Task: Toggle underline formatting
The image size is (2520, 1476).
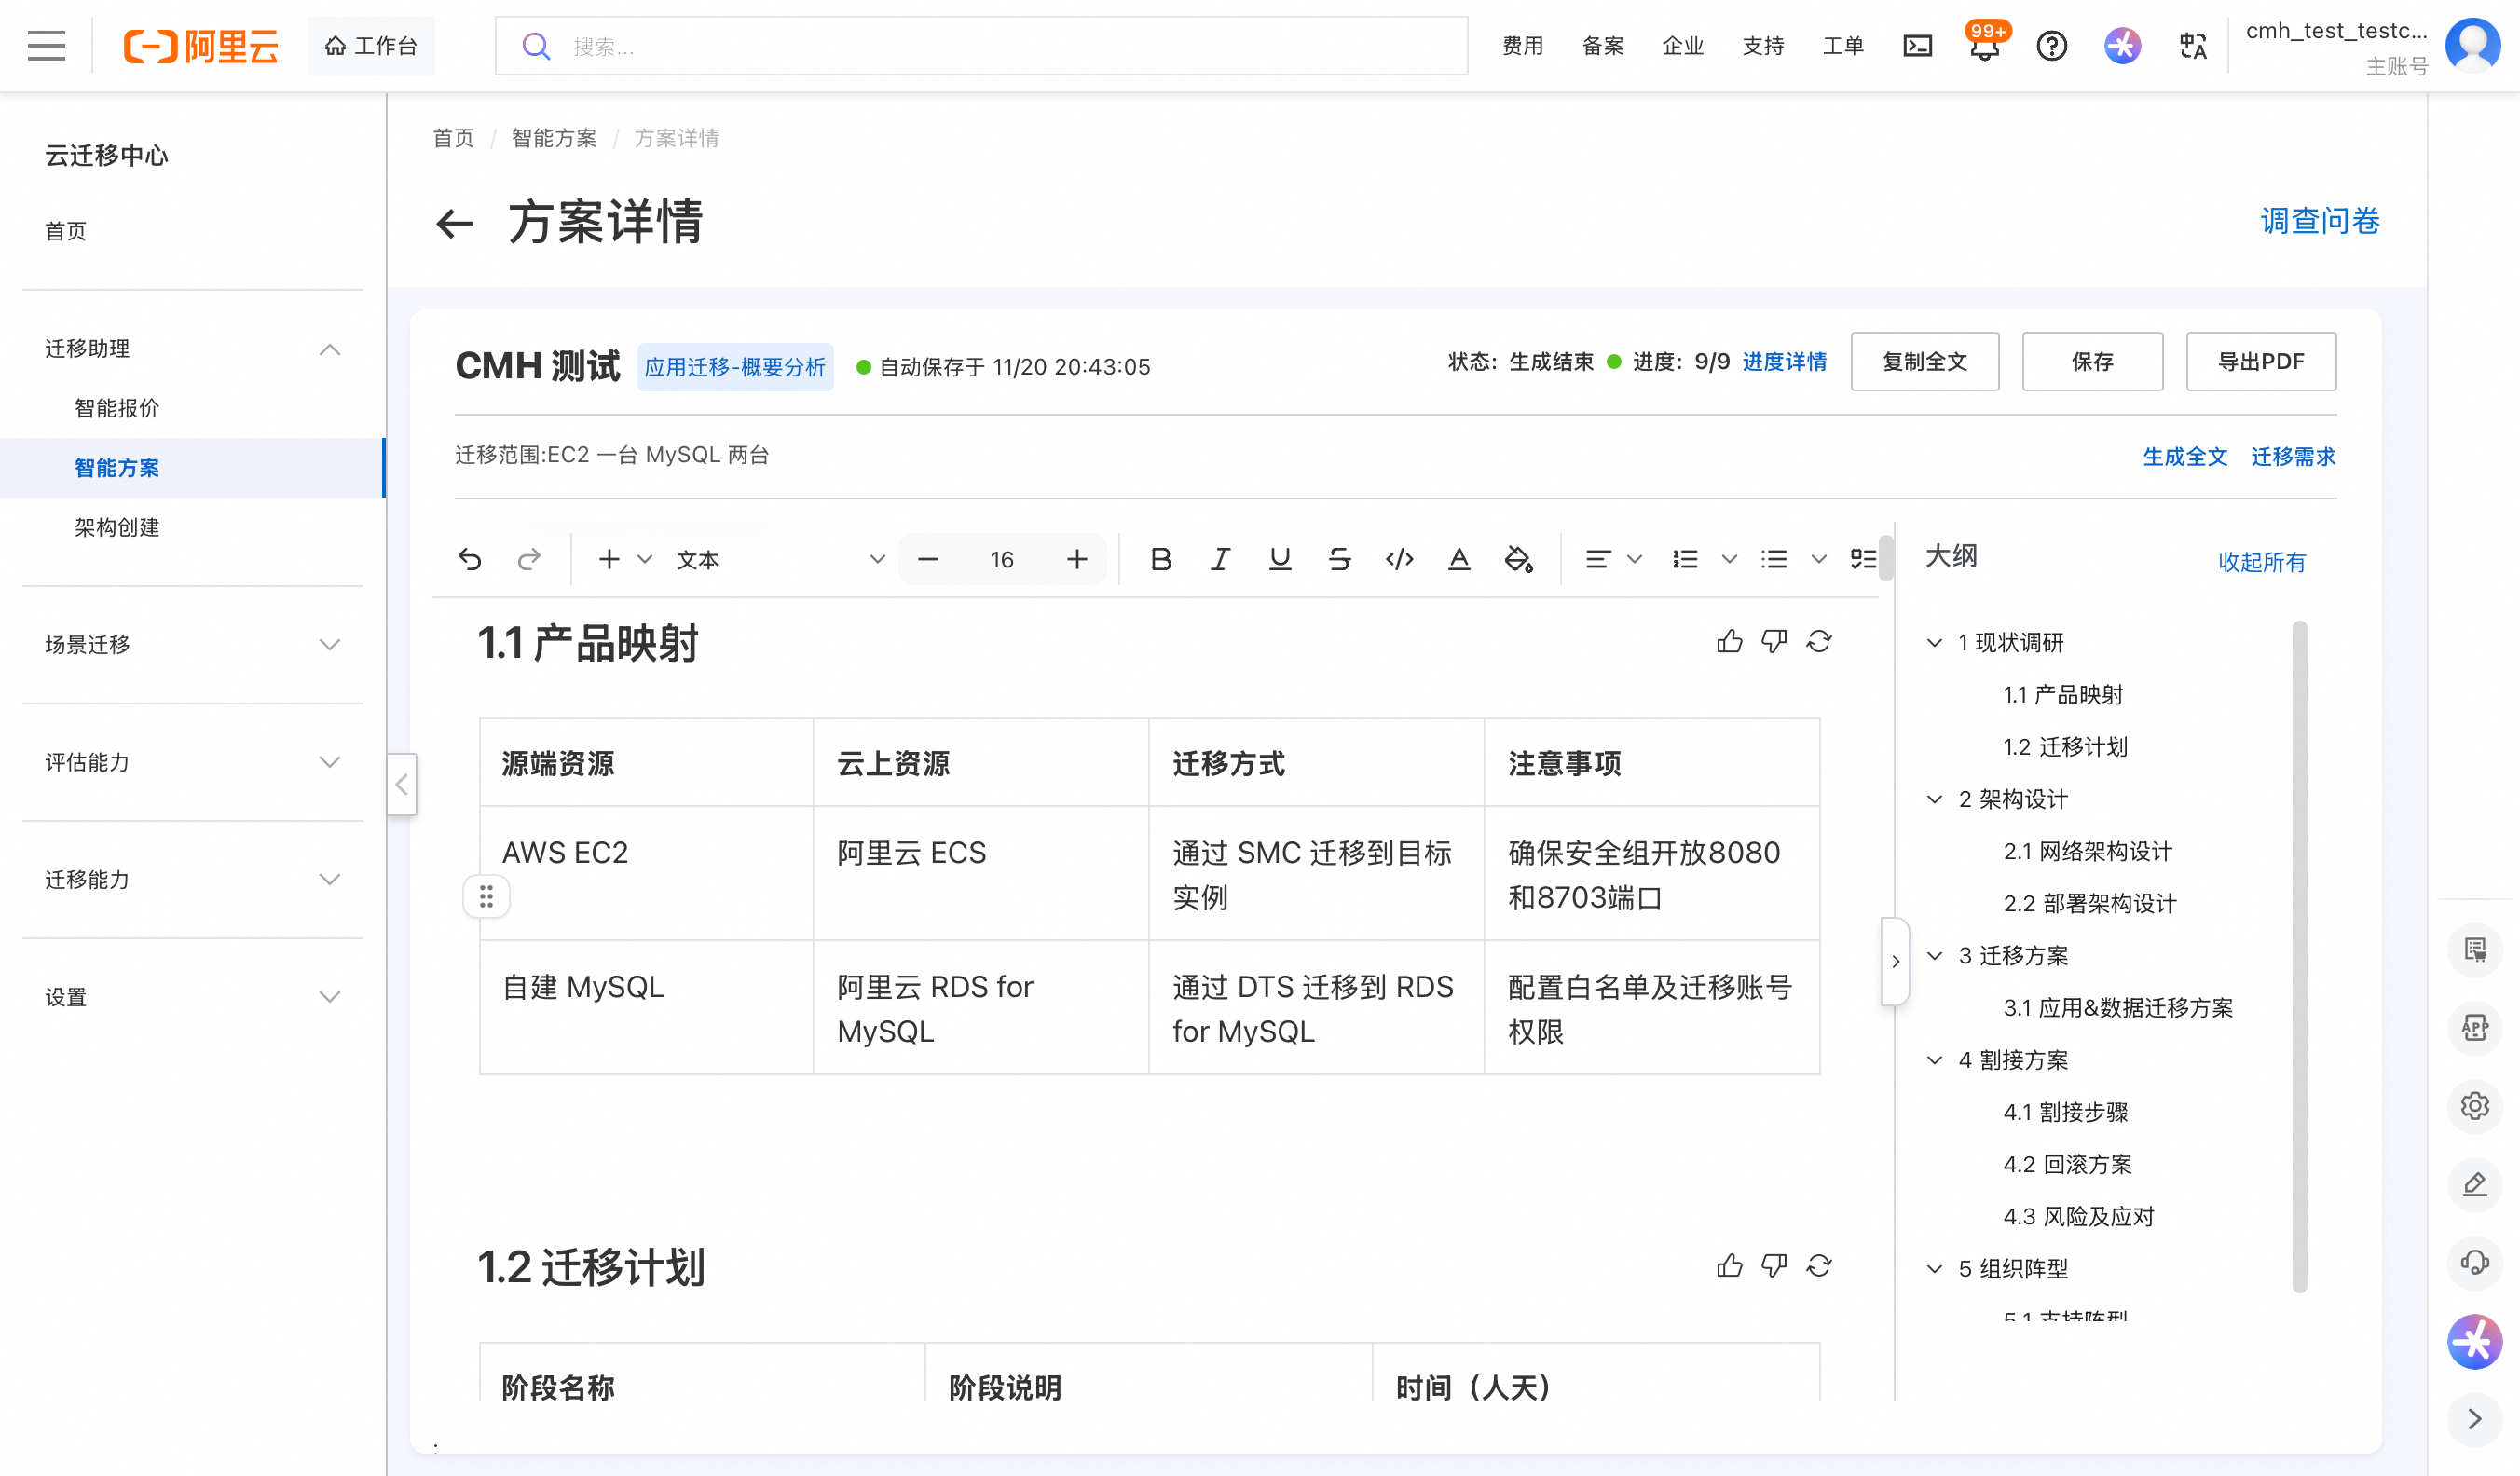Action: [x=1279, y=559]
